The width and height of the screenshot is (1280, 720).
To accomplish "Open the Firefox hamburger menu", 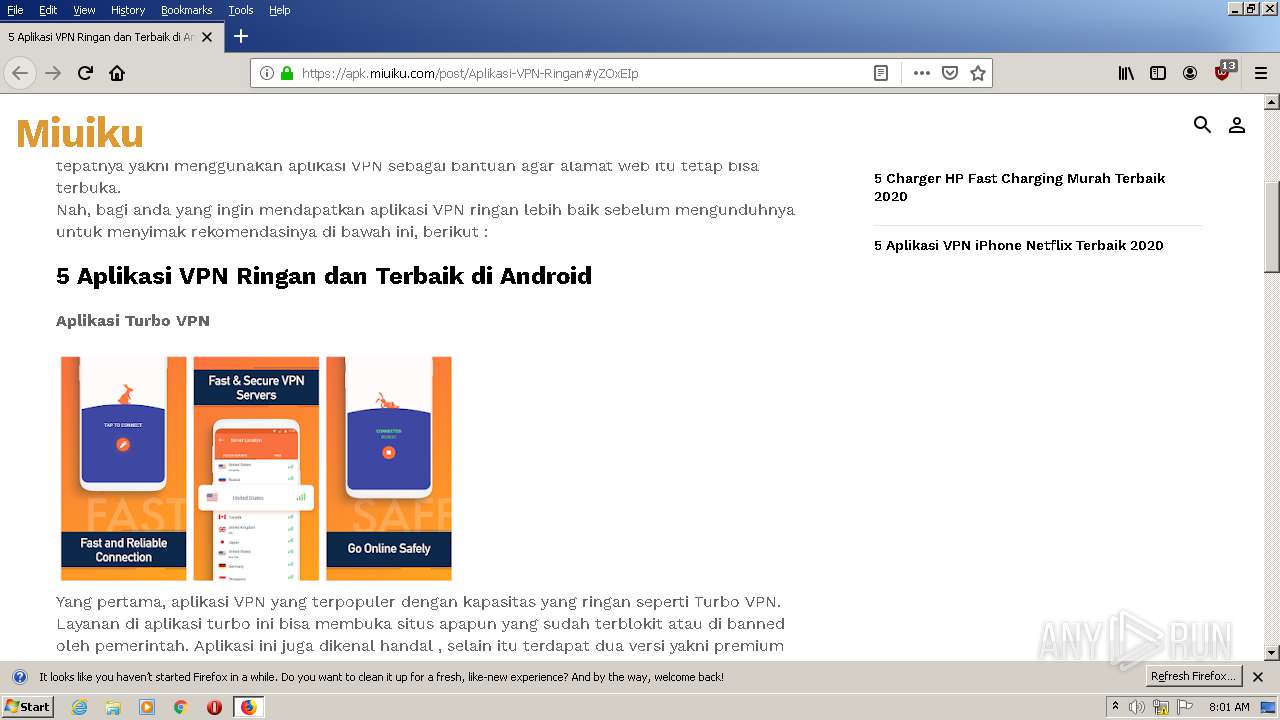I will [x=1261, y=73].
